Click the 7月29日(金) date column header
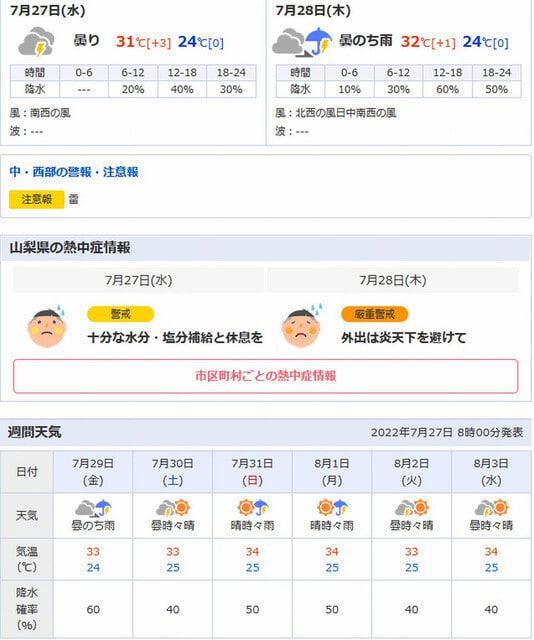Screen dimensions: 534x640 pyautogui.click(x=93, y=472)
